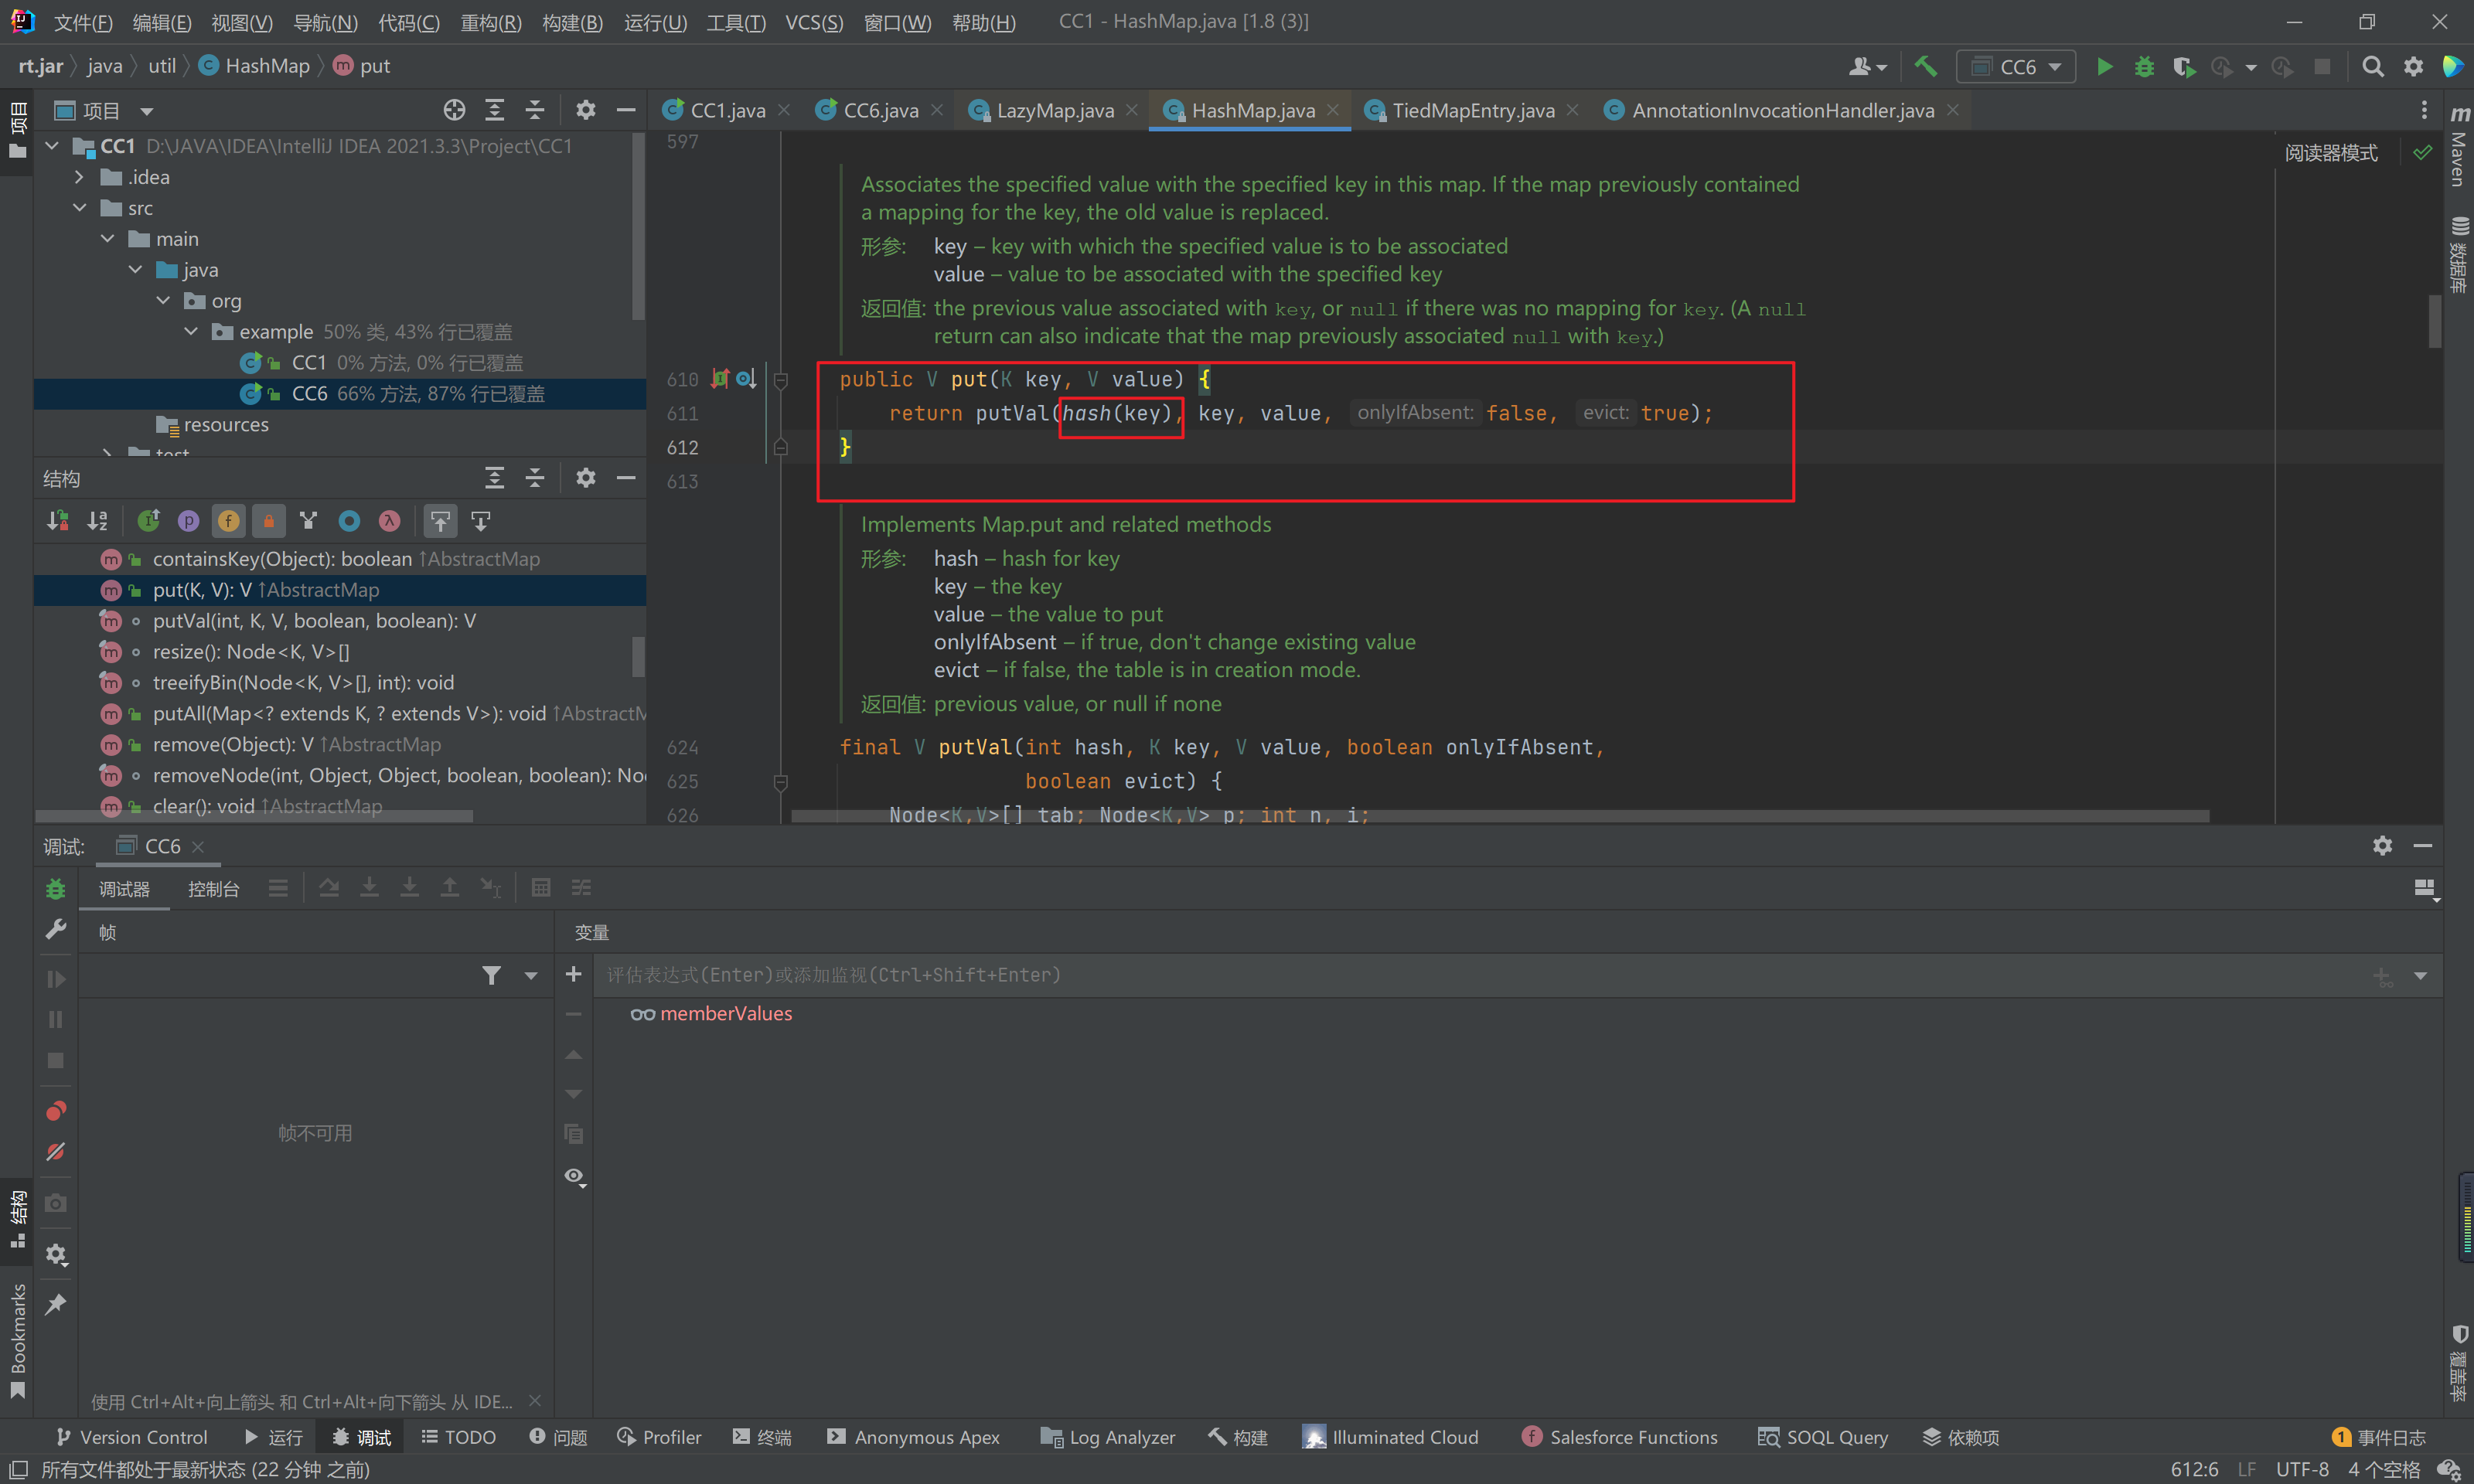Screen dimensions: 2474x1484
Task: Switch to the LazyMap.java editor tab
Action: (1054, 110)
